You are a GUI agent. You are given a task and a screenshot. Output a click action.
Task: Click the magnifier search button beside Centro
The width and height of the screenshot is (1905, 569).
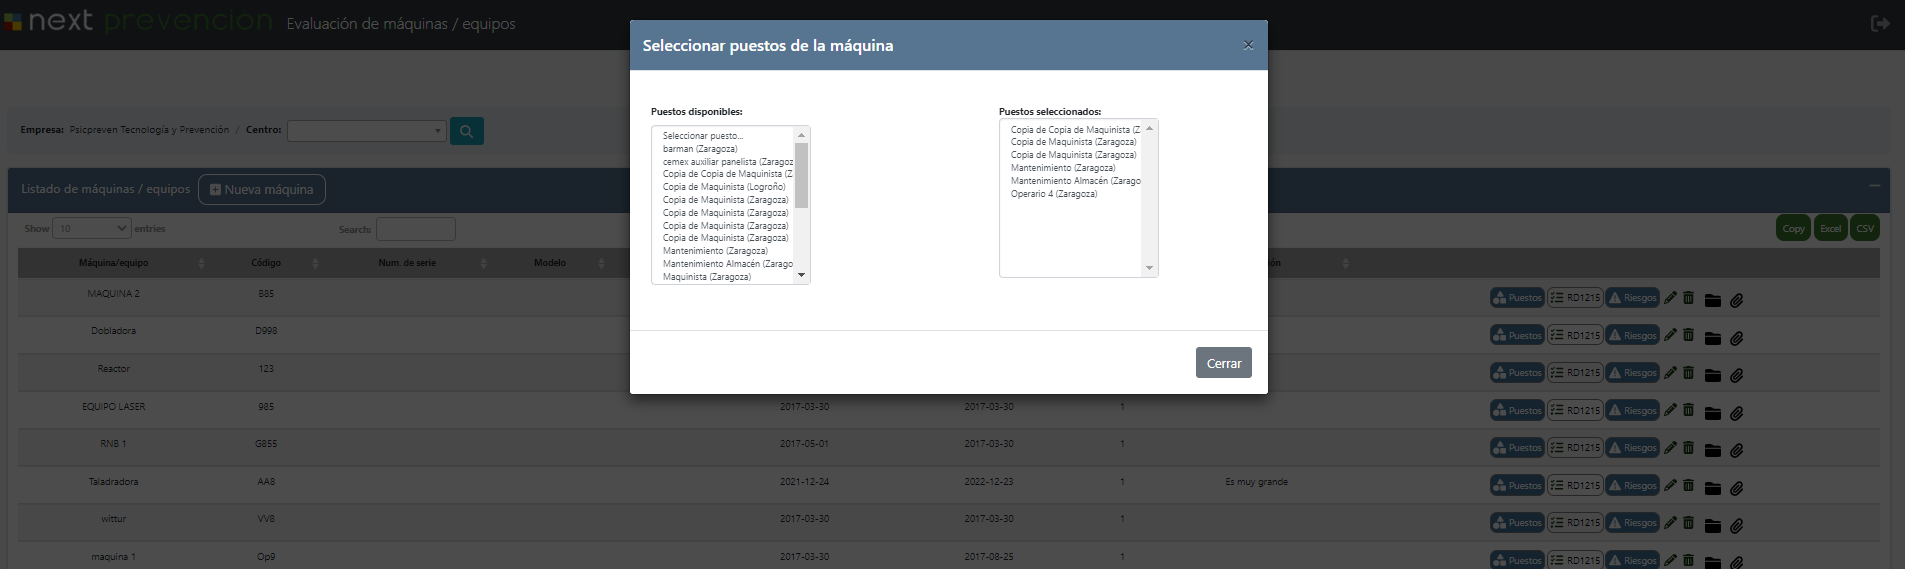pyautogui.click(x=466, y=131)
